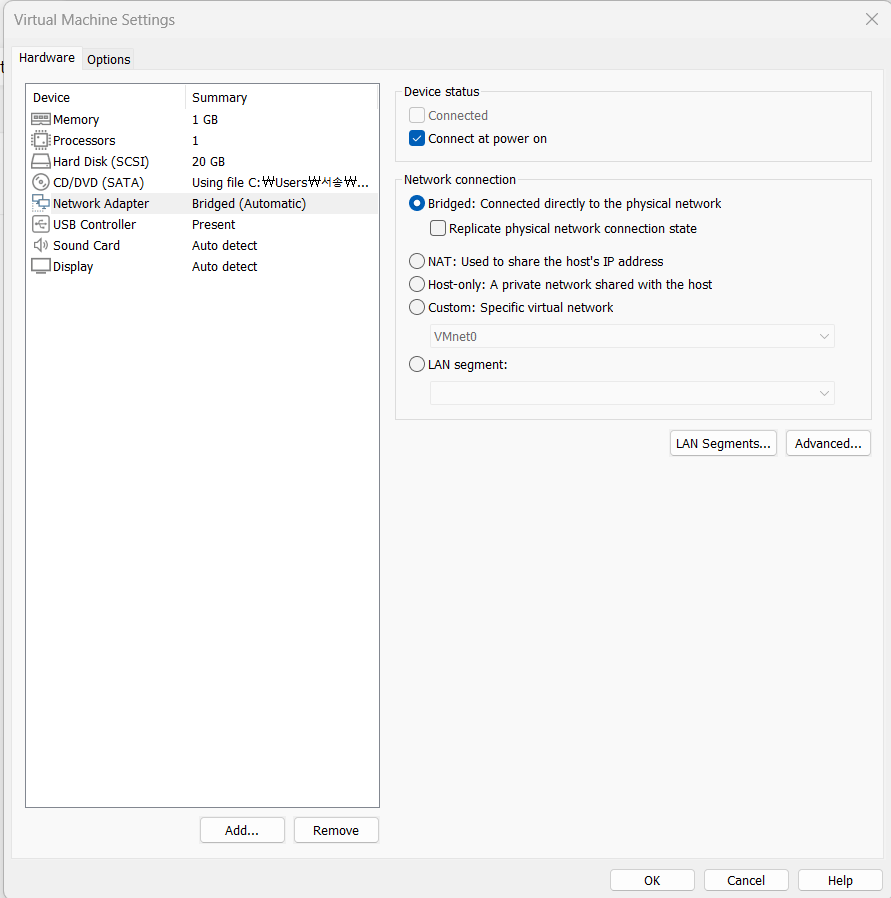Open Advanced network settings
The width and height of the screenshot is (891, 898).
tap(828, 443)
